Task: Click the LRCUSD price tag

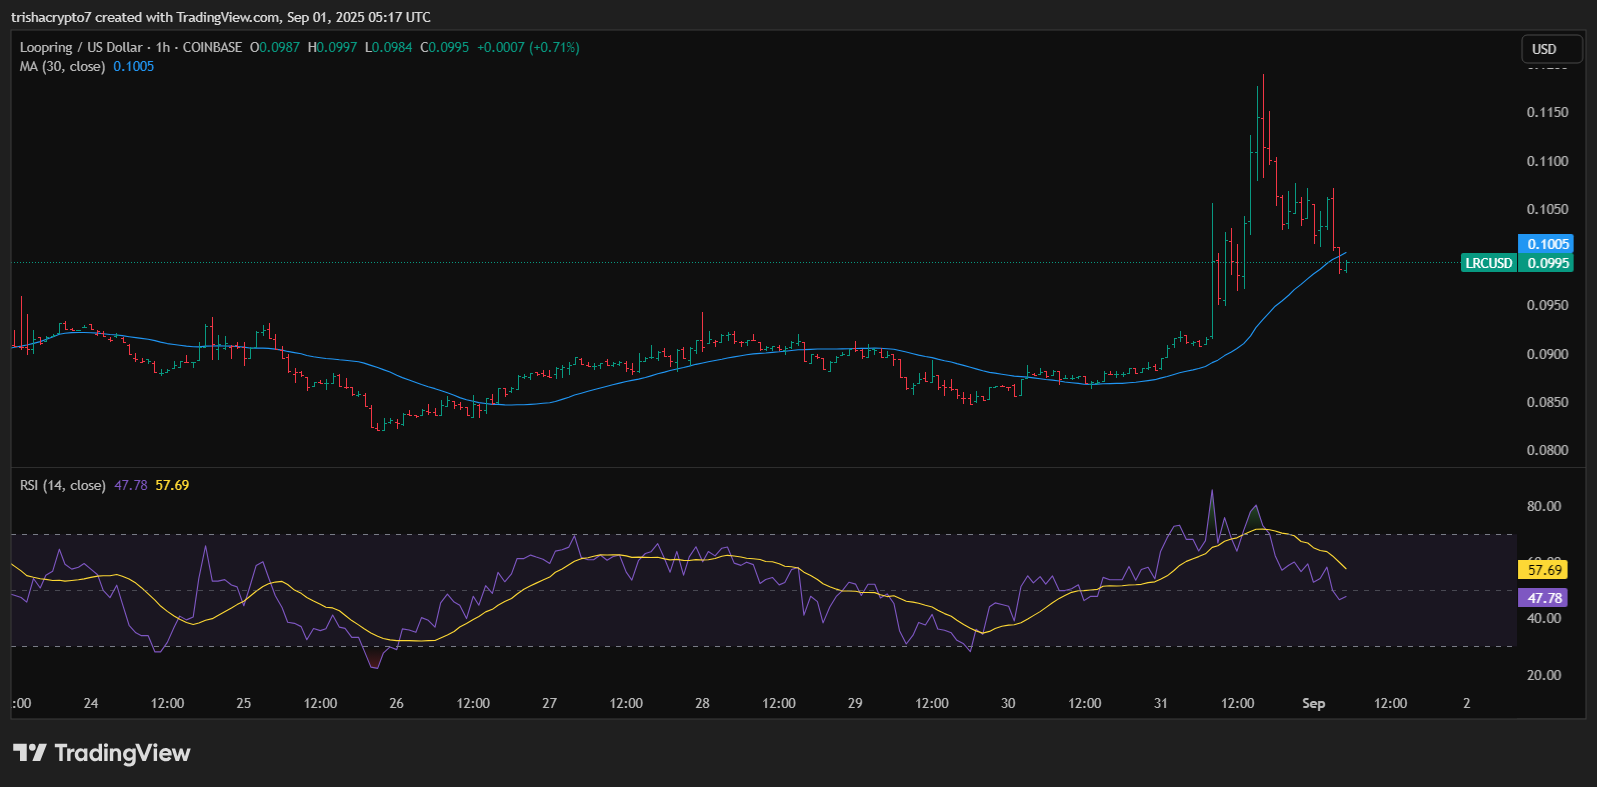Action: tap(1488, 263)
